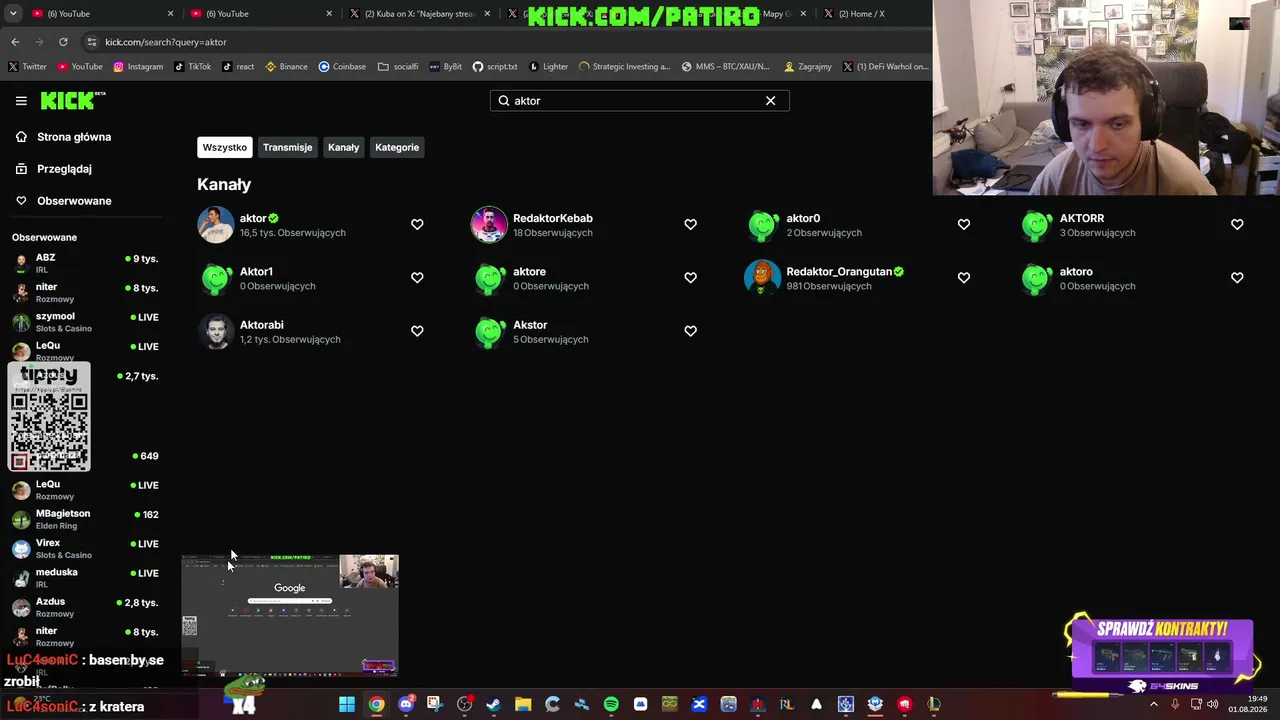Close the 'Kuba on X' browser tab
1280x720 pixels.
pos(488,14)
